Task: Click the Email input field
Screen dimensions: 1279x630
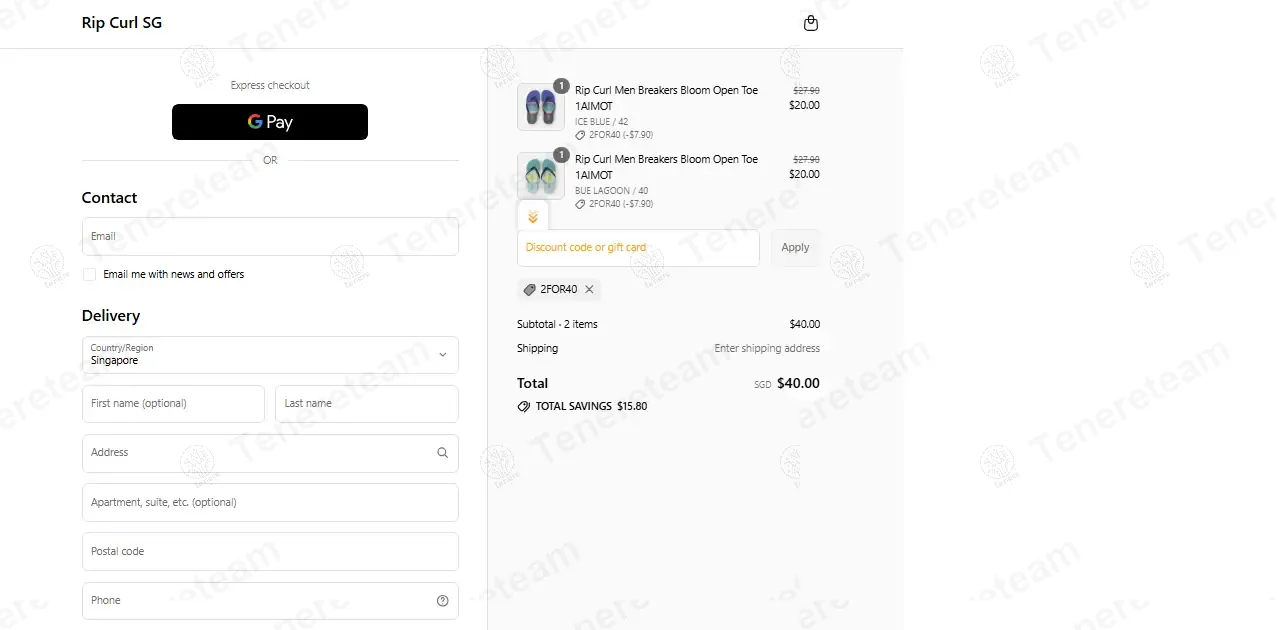Action: [270, 237]
